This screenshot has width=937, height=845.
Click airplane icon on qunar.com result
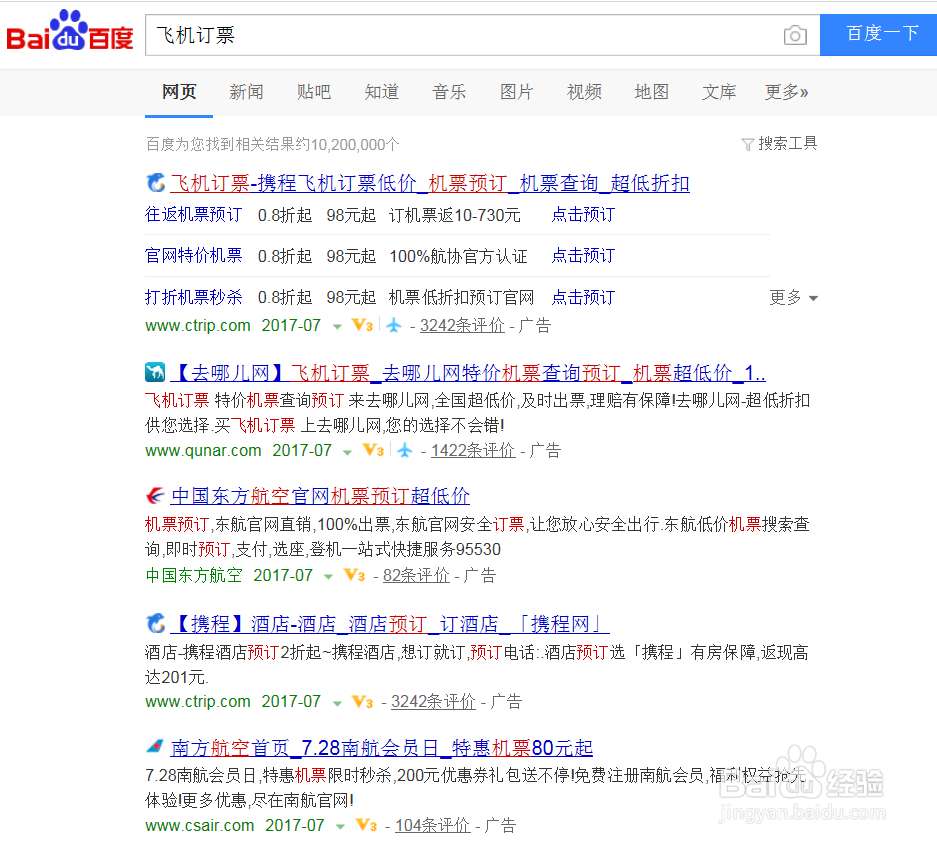click(x=405, y=450)
